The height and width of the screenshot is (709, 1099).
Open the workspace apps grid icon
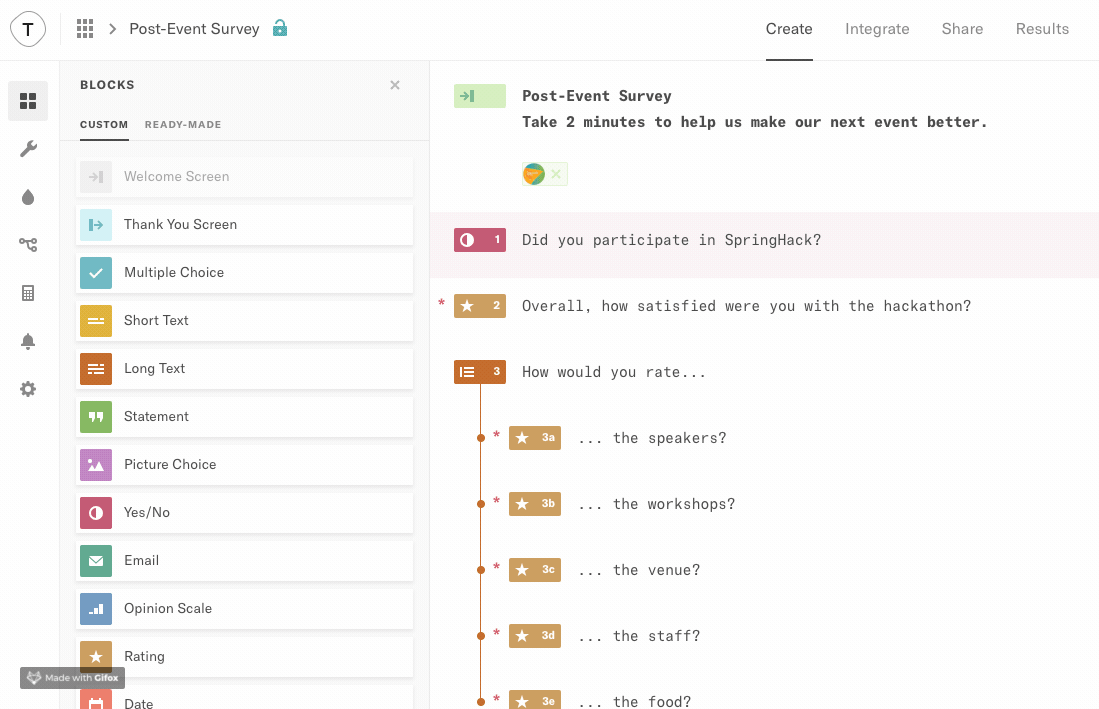85,29
